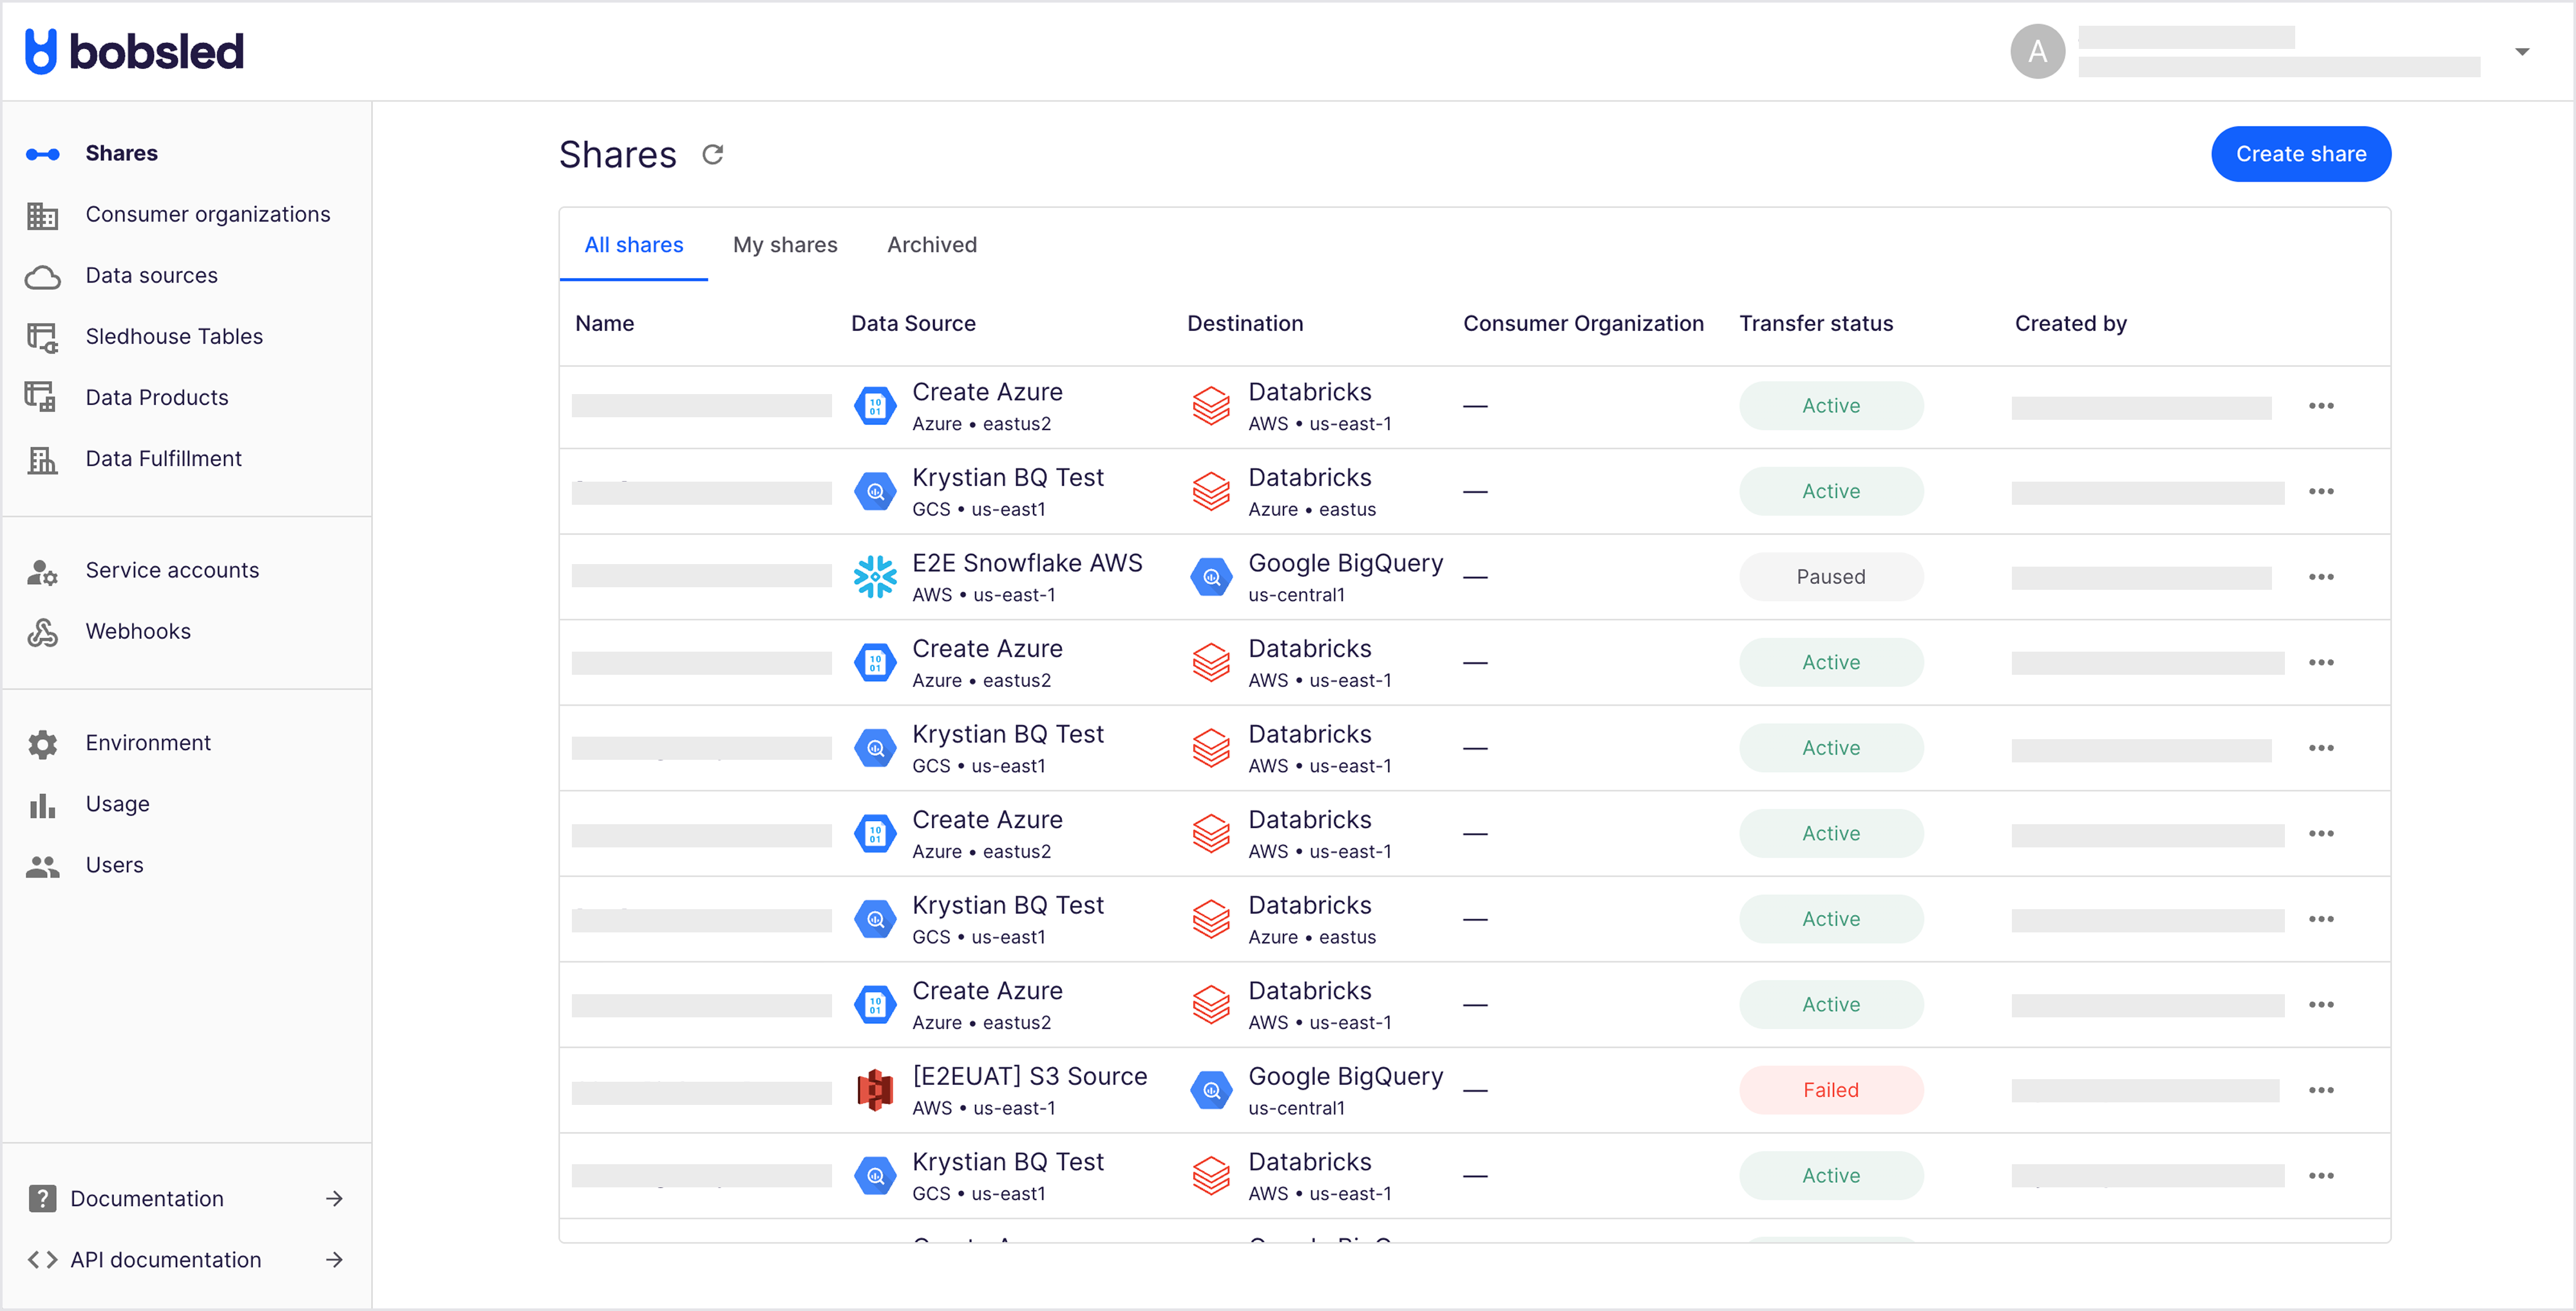
Task: Click the Destination column header
Action: pos(1245,324)
